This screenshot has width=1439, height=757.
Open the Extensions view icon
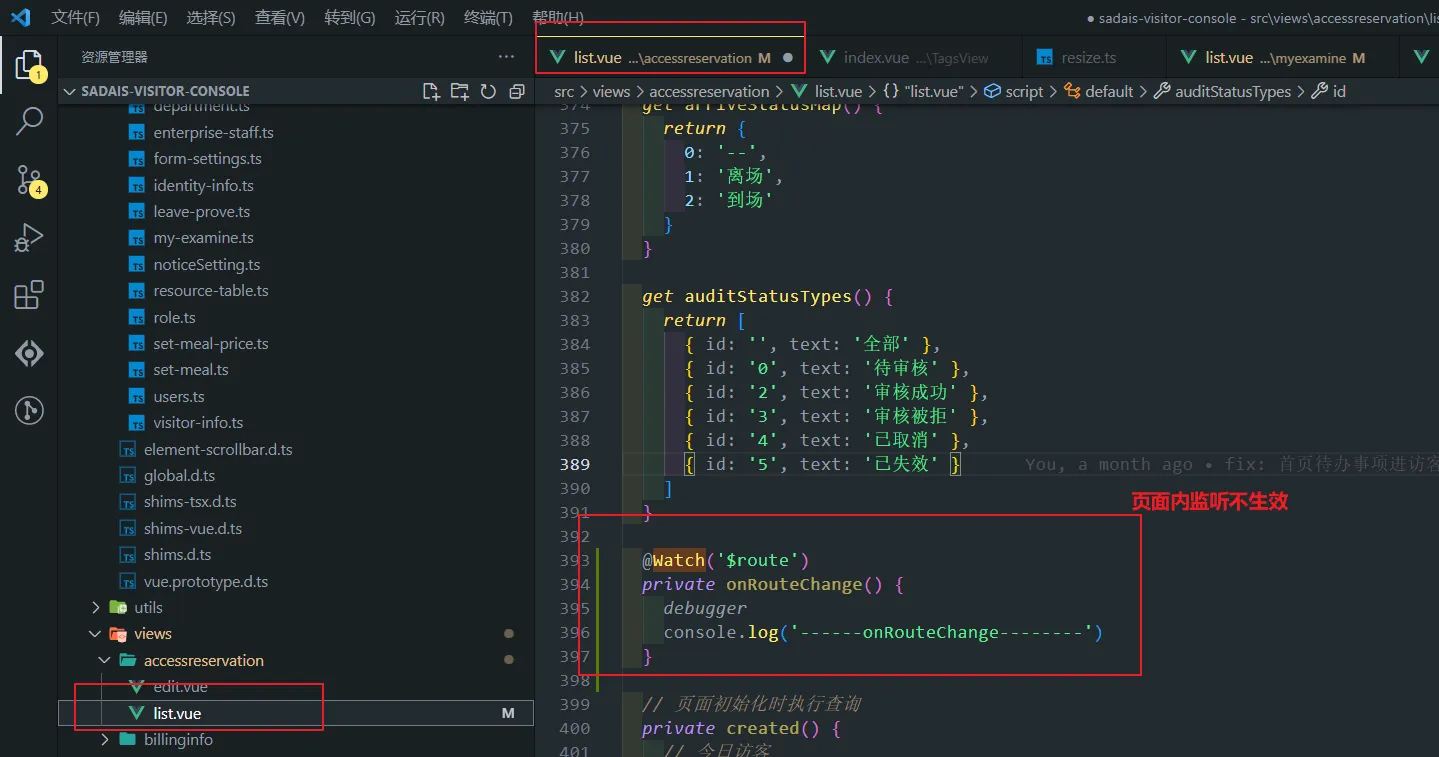(x=28, y=296)
